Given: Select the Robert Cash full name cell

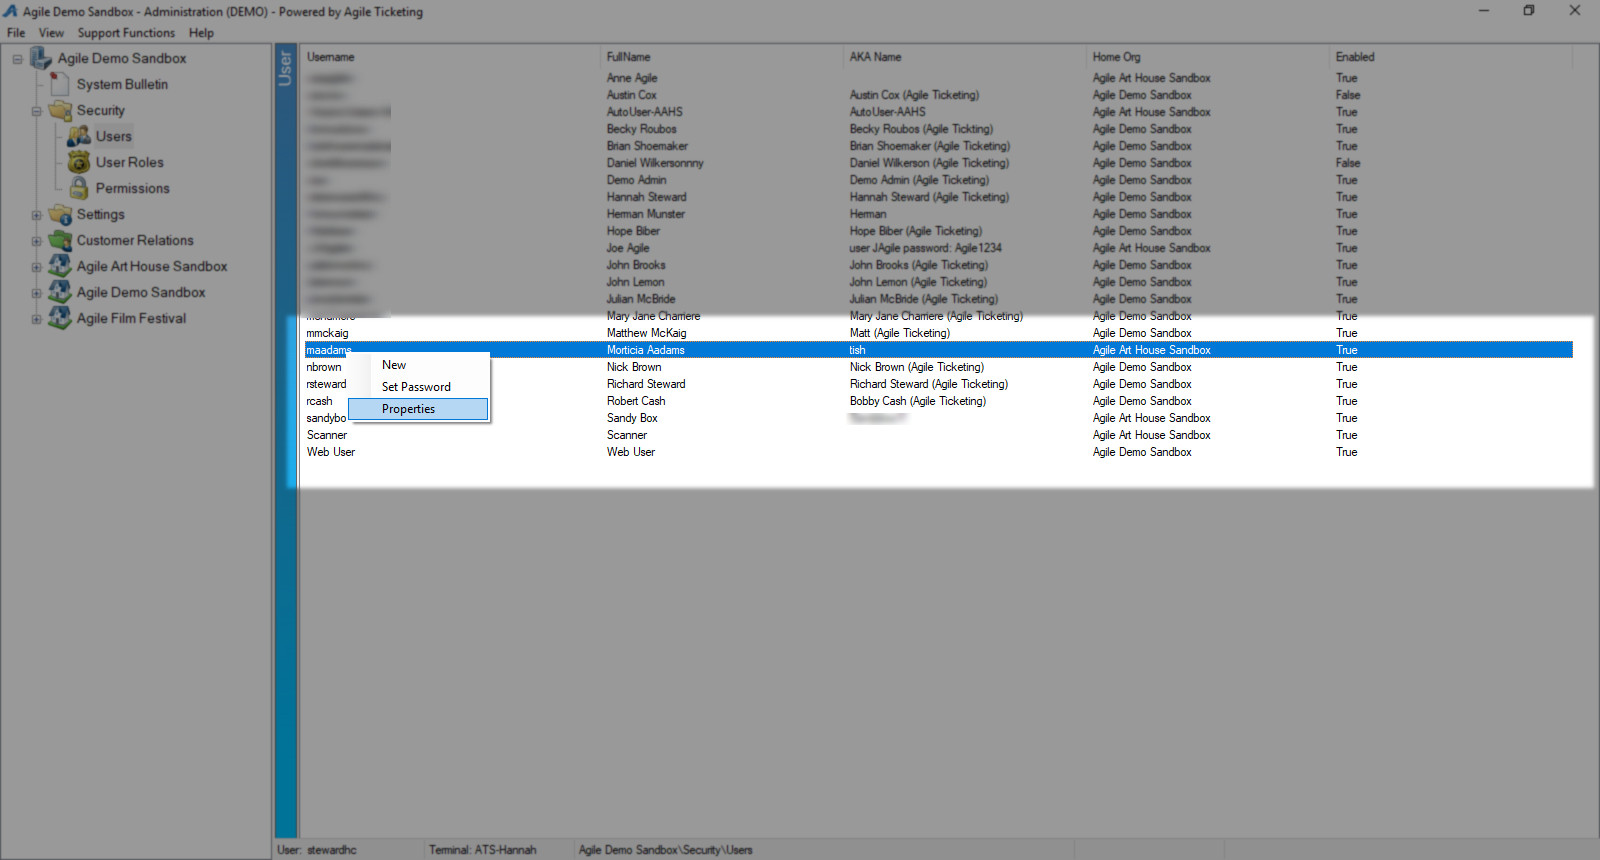Looking at the screenshot, I should 636,401.
